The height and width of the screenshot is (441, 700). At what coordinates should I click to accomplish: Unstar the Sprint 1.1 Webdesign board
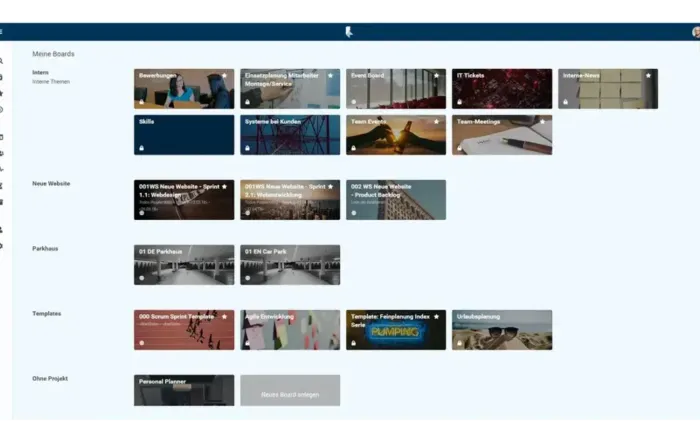pyautogui.click(x=225, y=187)
